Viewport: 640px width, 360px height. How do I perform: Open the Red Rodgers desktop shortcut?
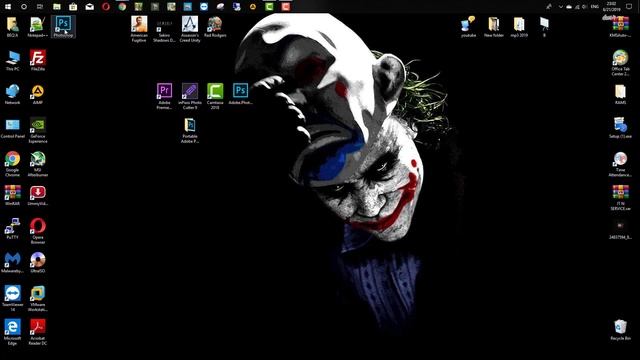[x=215, y=27]
